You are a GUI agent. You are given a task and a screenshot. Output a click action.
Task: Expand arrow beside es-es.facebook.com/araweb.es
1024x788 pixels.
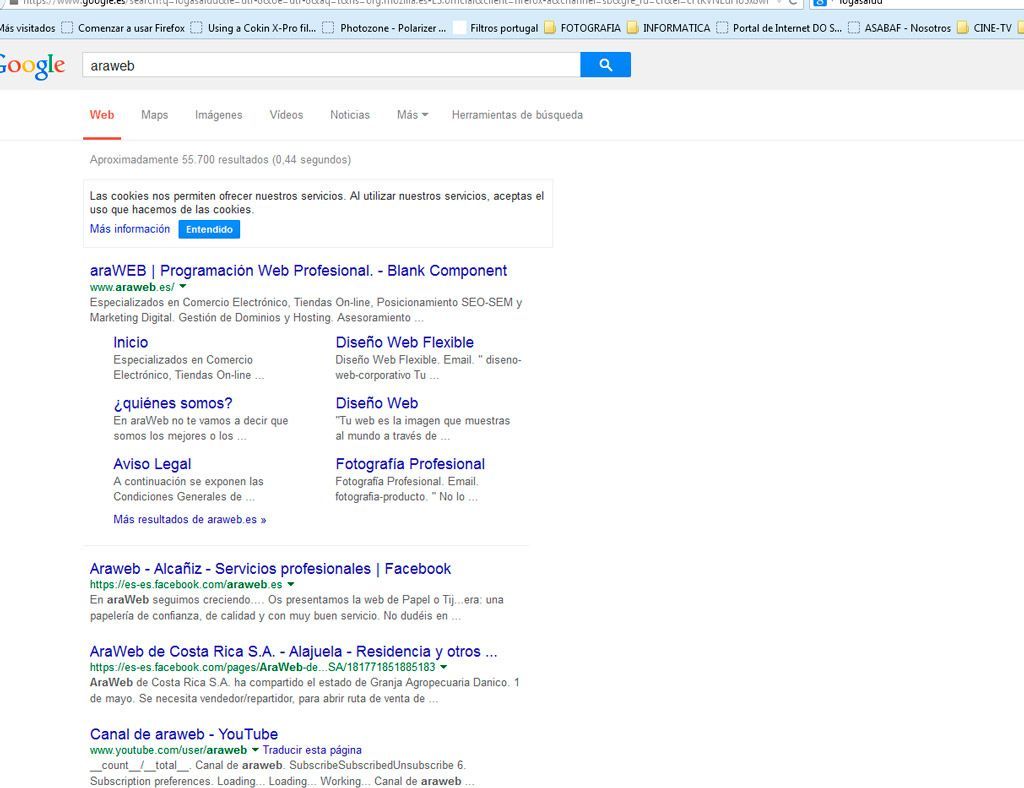pyautogui.click(x=291, y=584)
